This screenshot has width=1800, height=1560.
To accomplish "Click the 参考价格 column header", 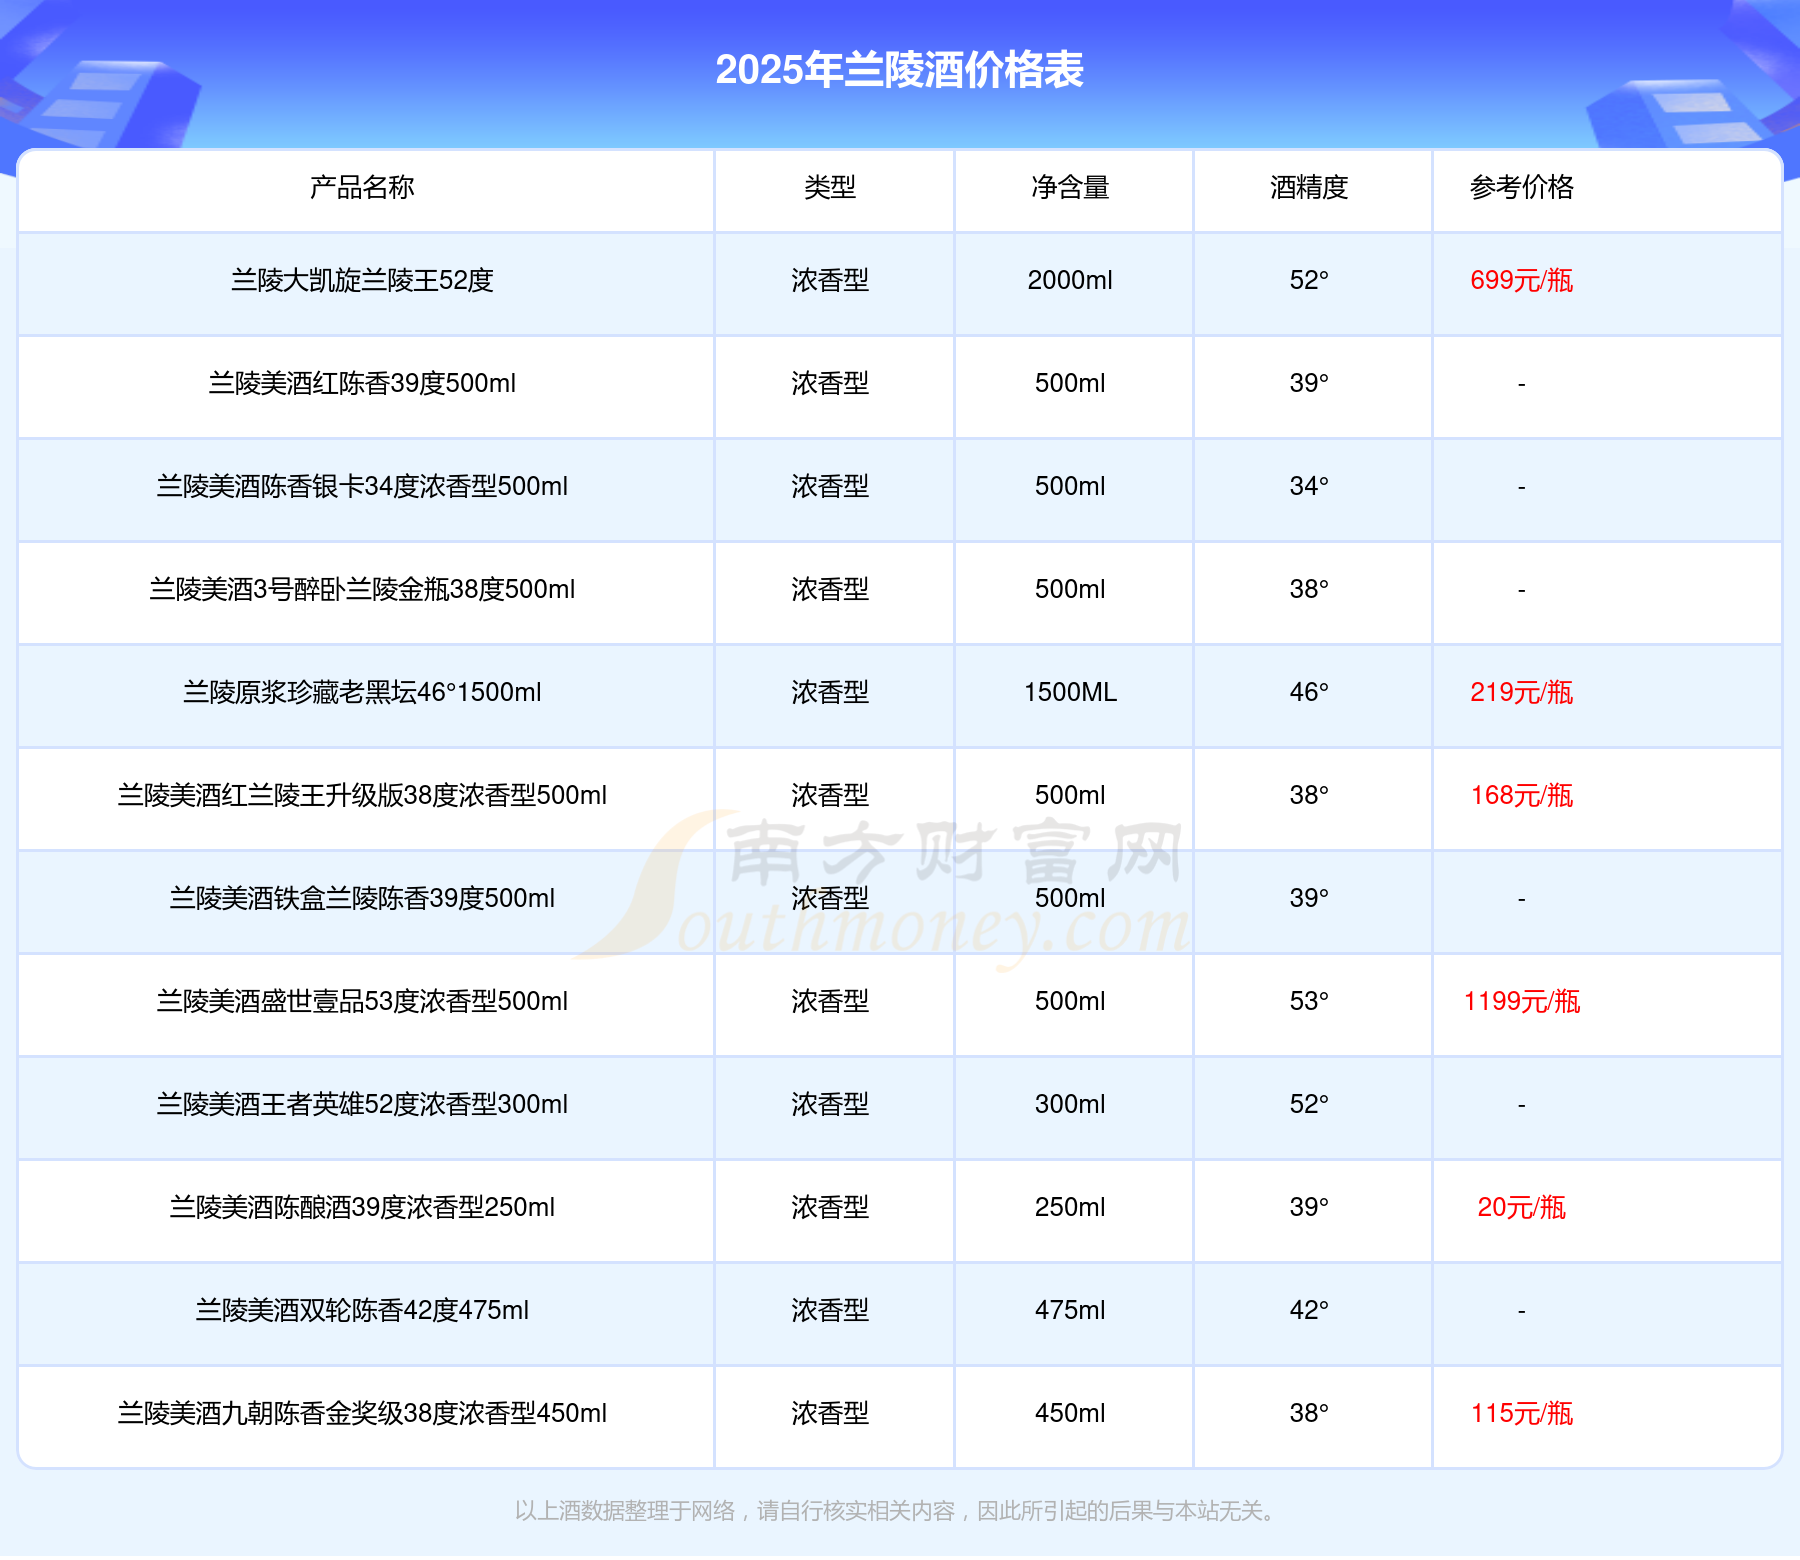I will (1522, 187).
